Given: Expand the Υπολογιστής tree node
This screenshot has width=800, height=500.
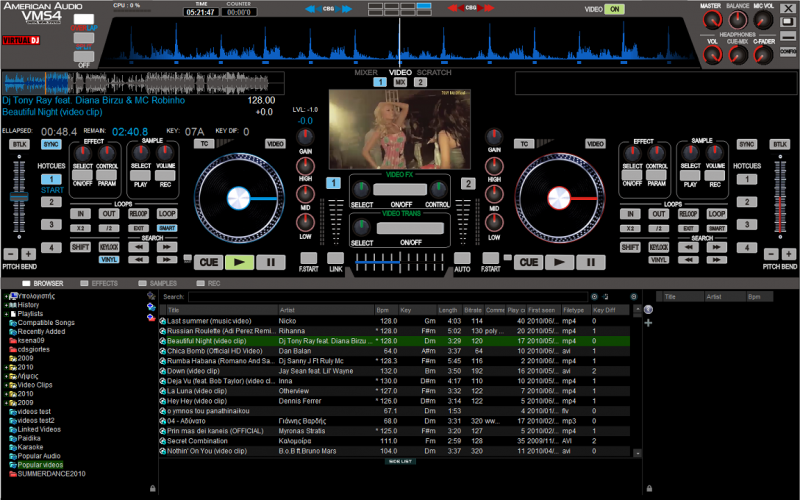Looking at the screenshot, I should pos(6,296).
